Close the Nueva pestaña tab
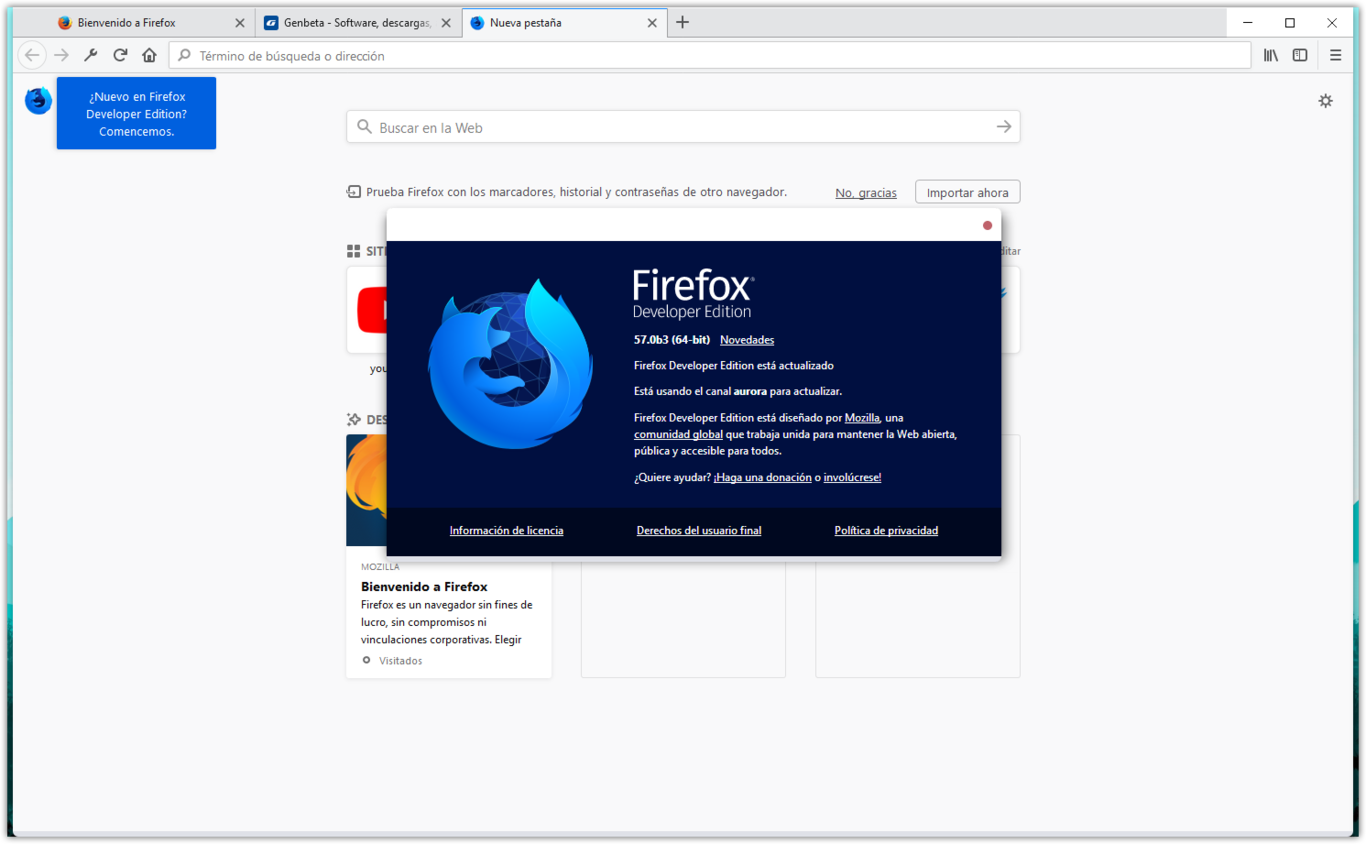Image resolution: width=1366 pixels, height=844 pixels. click(x=652, y=23)
